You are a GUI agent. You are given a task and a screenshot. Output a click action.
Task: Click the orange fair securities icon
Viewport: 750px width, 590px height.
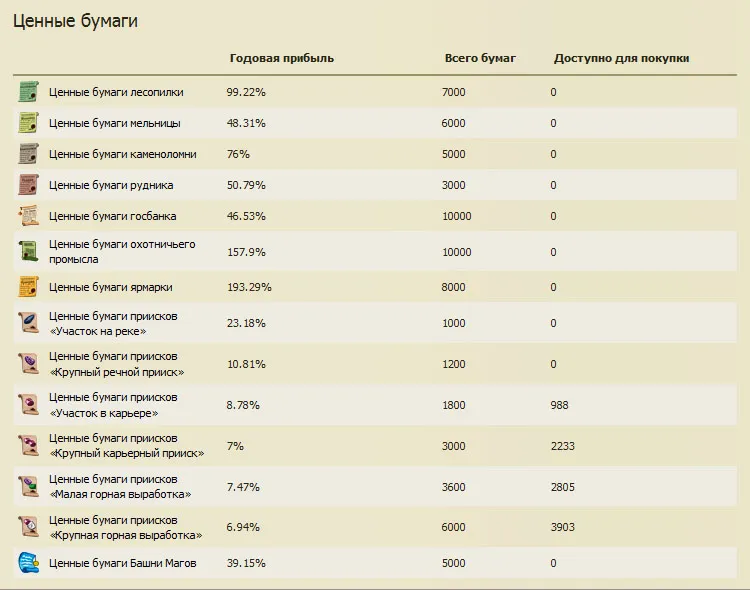[28, 287]
